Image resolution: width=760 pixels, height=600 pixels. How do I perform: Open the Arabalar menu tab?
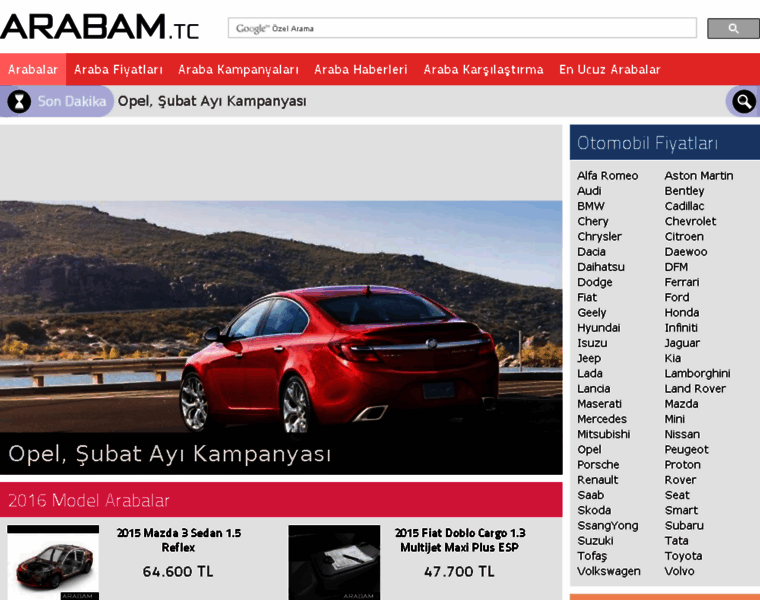click(33, 69)
